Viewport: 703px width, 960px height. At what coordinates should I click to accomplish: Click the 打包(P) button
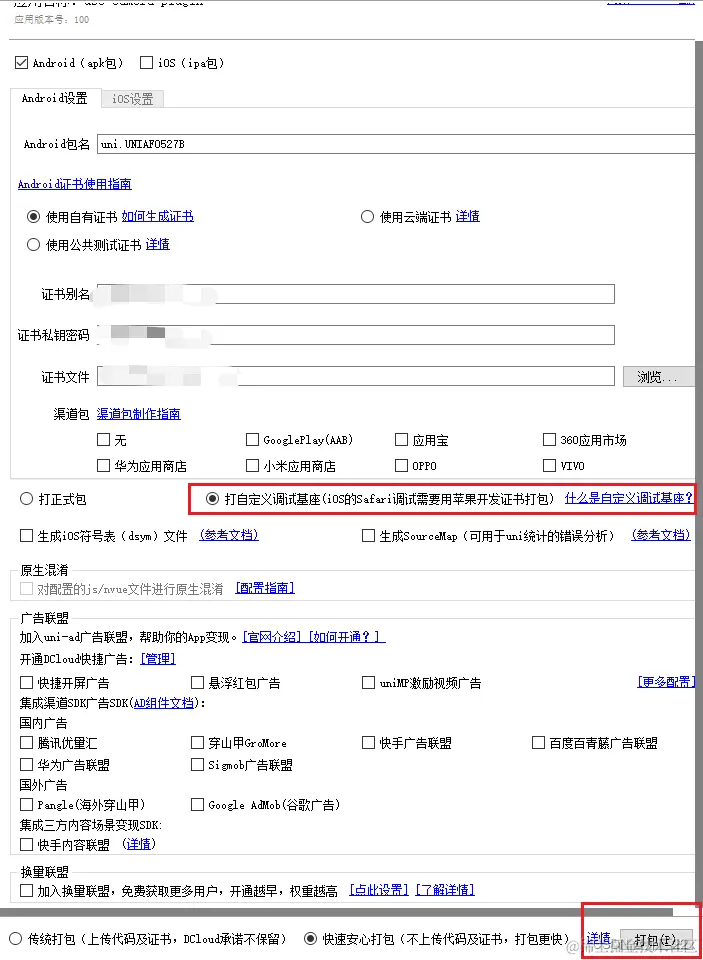[656, 939]
